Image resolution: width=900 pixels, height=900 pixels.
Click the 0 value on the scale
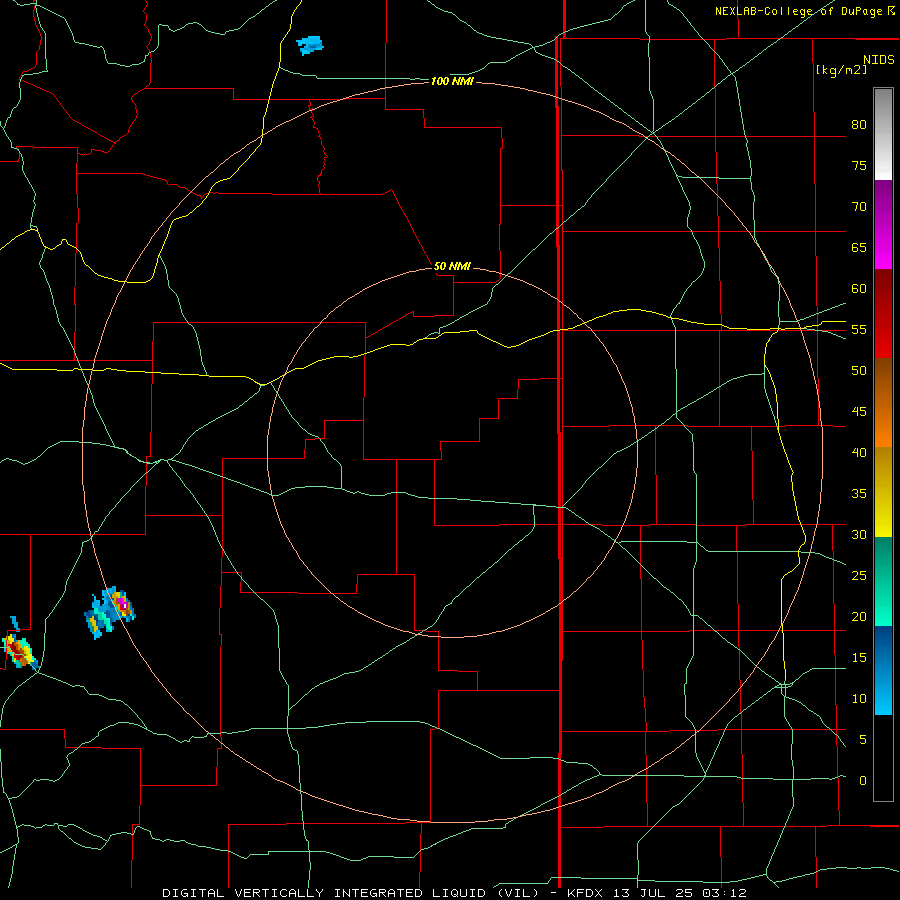point(863,781)
